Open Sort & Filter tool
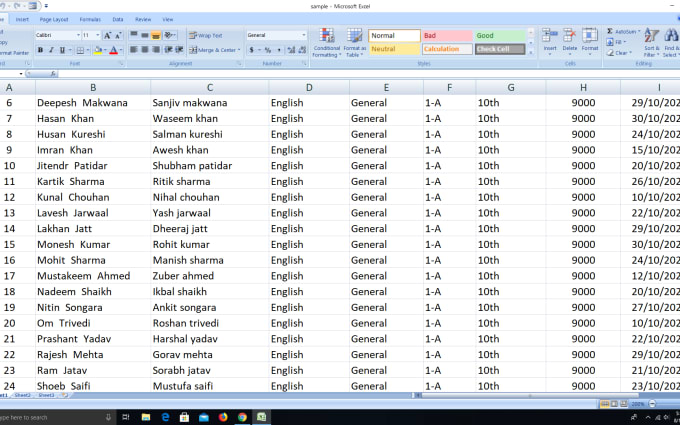 coord(651,42)
